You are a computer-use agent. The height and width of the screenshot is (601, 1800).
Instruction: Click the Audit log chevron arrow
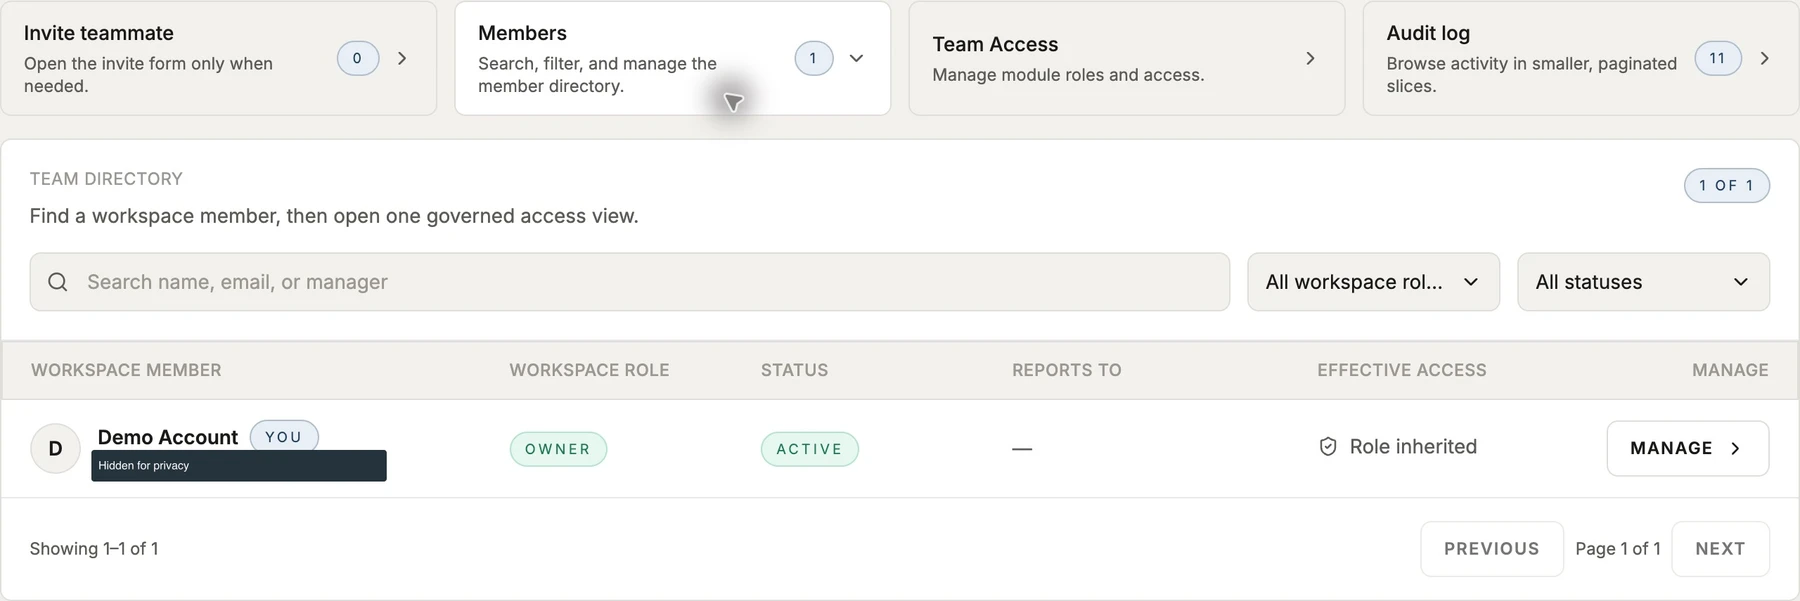[x=1764, y=58]
